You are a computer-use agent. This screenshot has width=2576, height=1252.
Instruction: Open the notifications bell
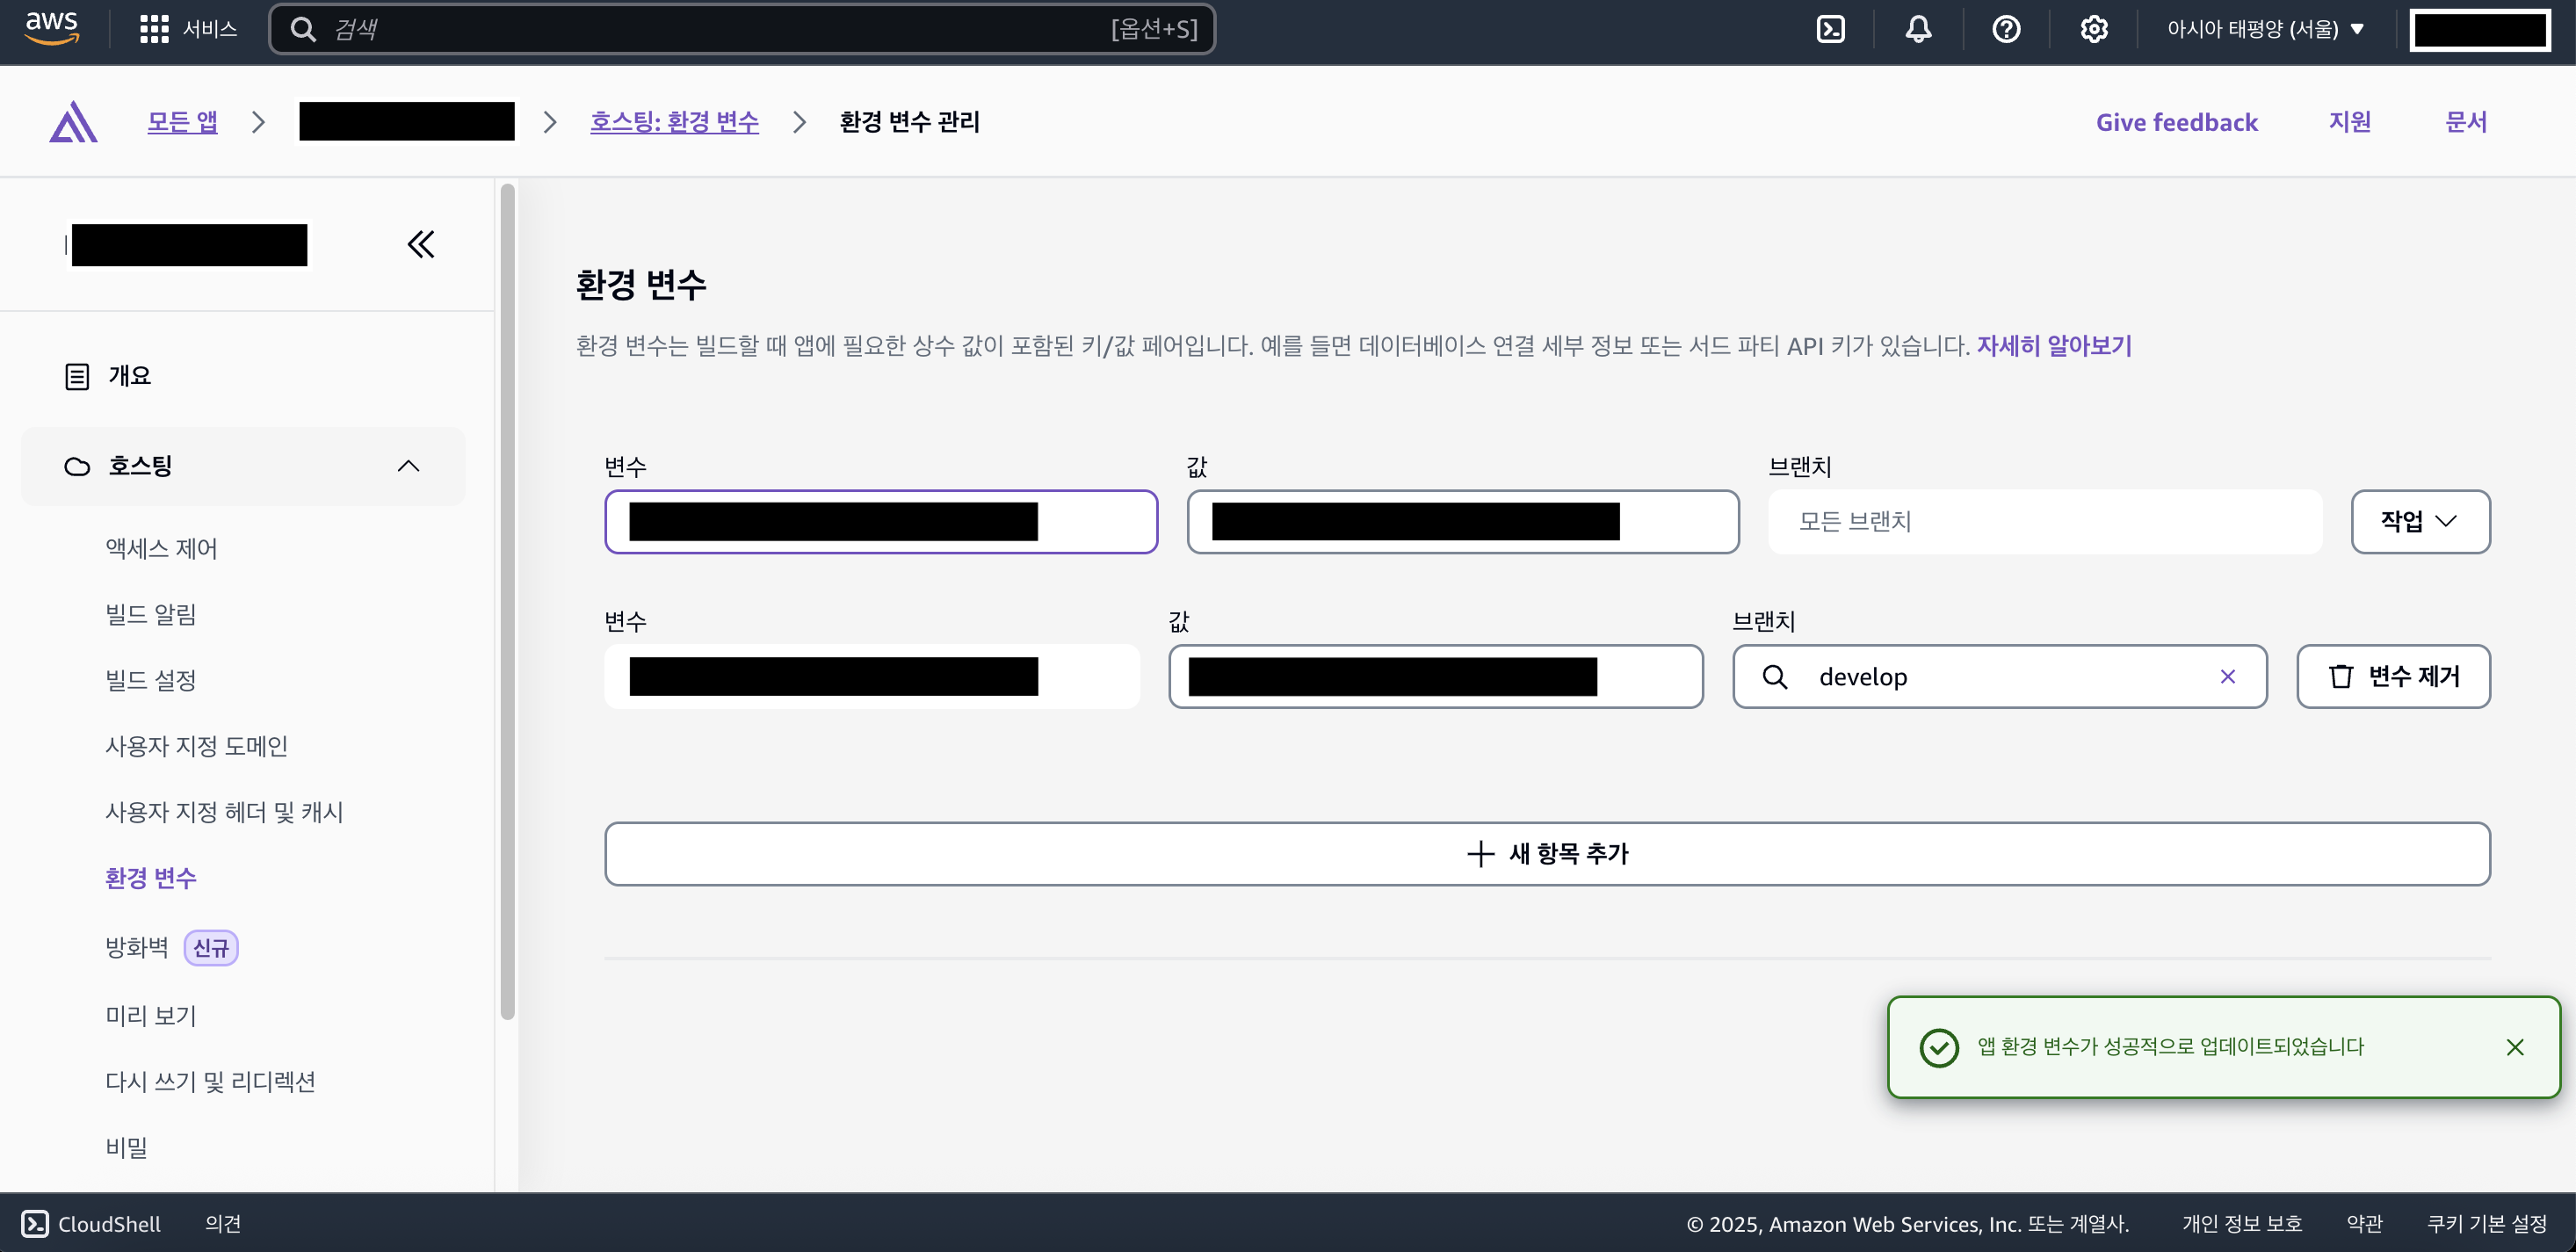1918,28
